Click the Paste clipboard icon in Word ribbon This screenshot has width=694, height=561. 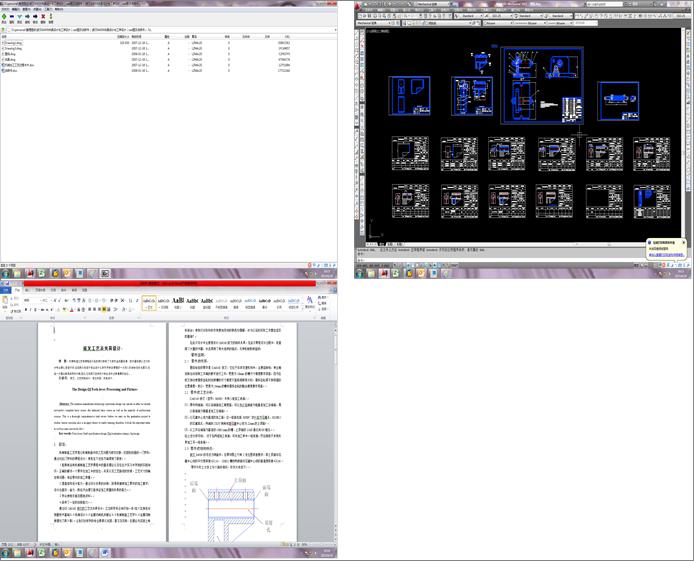click(x=5, y=302)
